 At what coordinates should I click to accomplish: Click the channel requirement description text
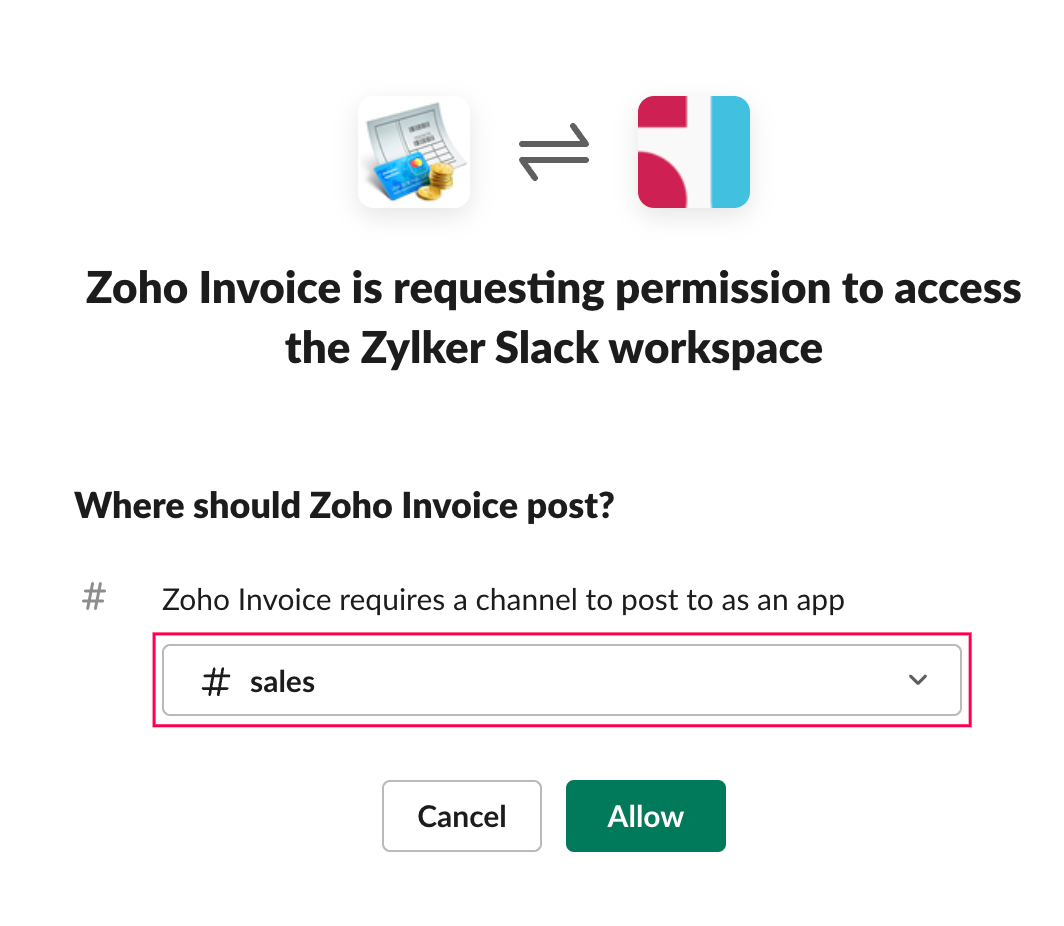click(x=503, y=599)
